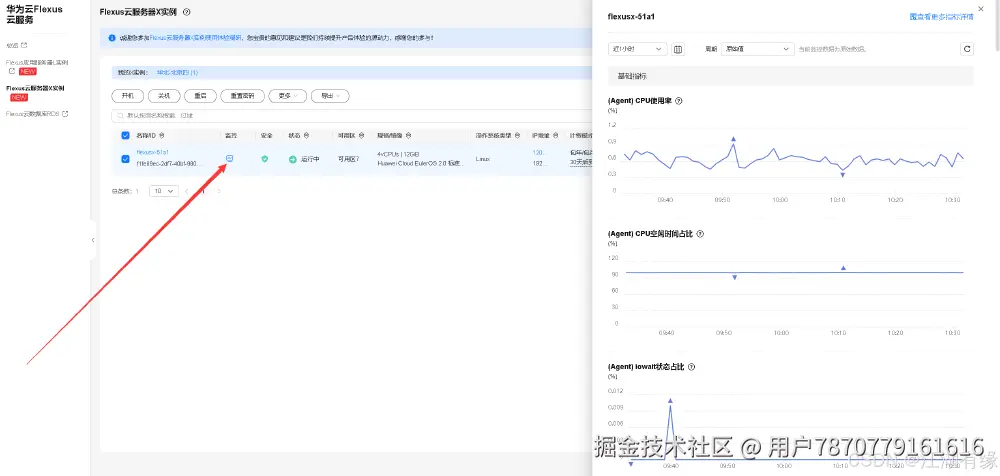Click the monitoring panel vertical scrollbar

point(996,26)
